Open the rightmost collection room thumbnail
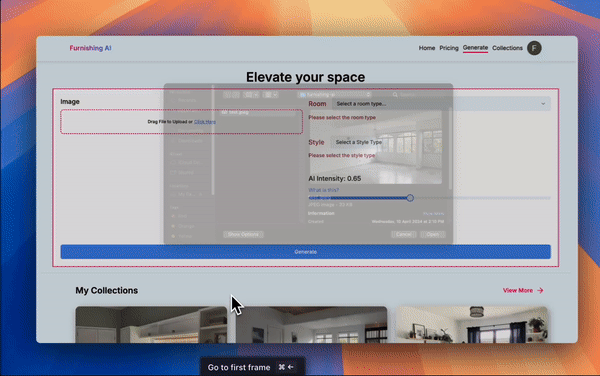Viewport: 600px width, 376px height. tap(472, 324)
